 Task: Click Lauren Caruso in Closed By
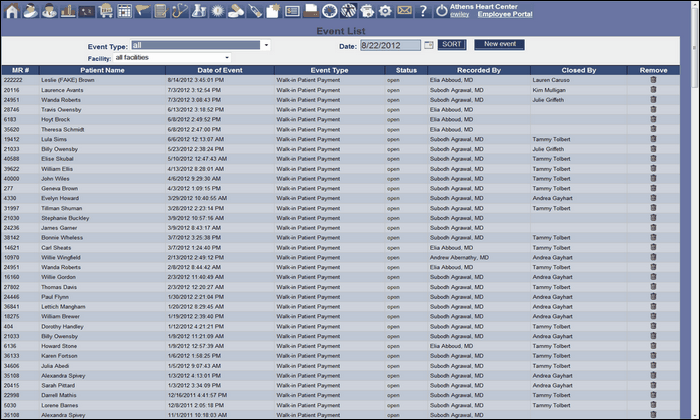[x=551, y=80]
